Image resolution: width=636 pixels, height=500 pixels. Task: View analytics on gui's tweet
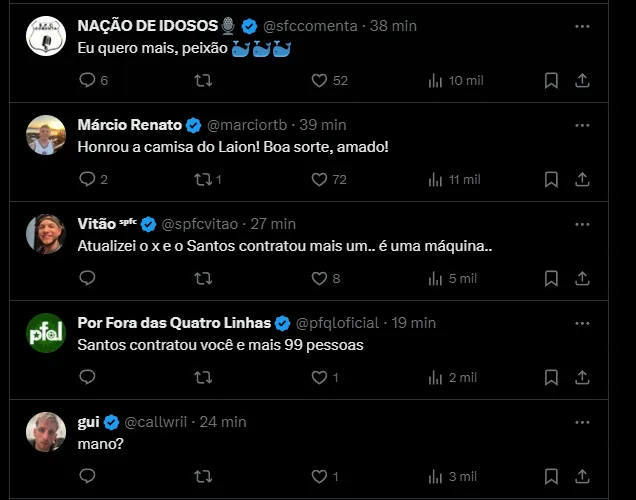[435, 476]
